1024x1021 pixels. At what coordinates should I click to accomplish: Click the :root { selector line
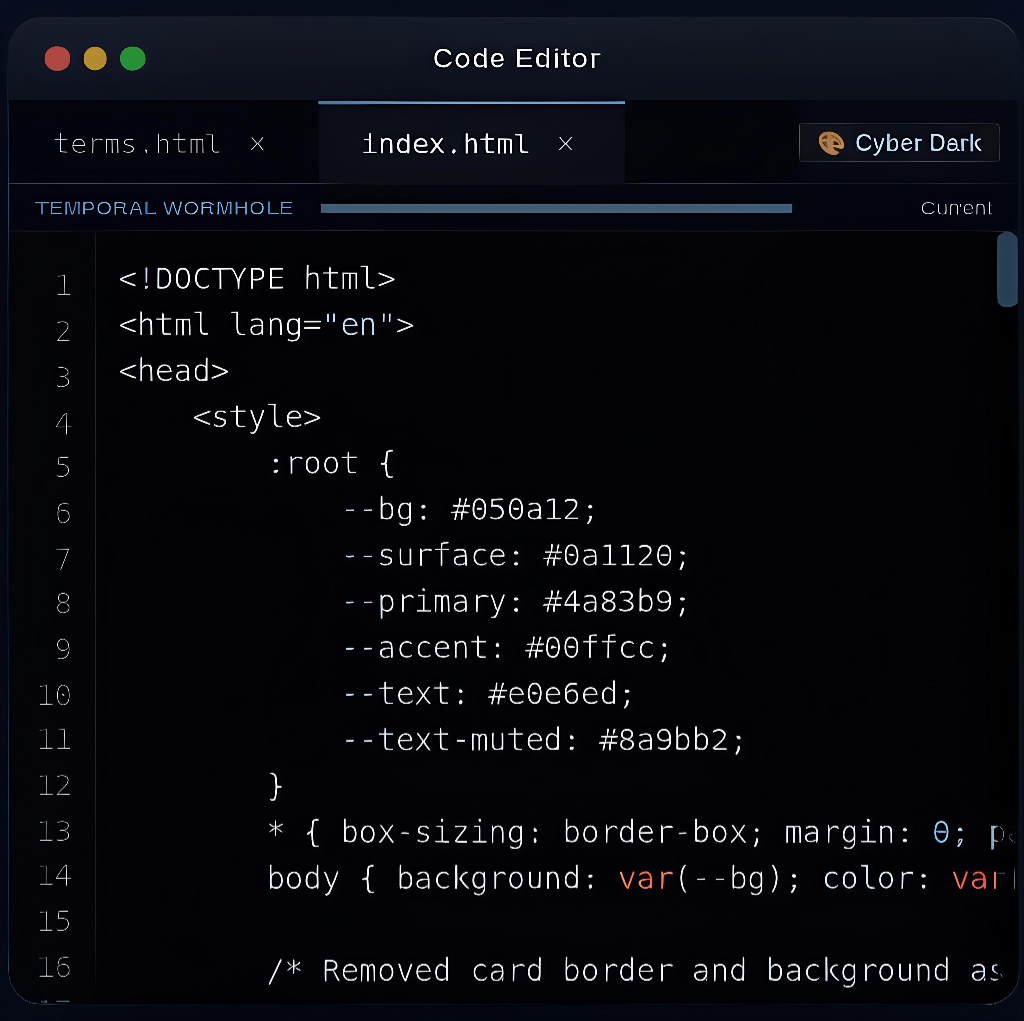tap(331, 464)
